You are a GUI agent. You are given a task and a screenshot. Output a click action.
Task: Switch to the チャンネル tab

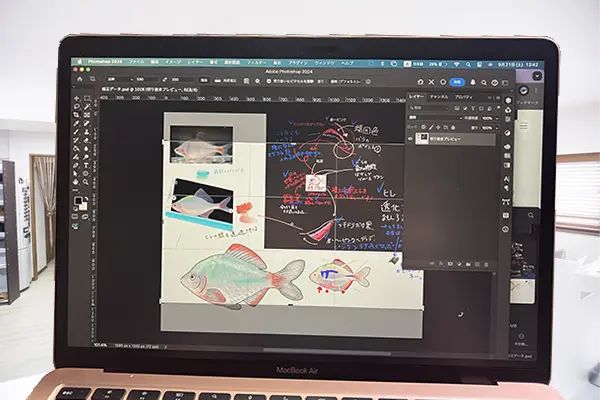click(439, 96)
